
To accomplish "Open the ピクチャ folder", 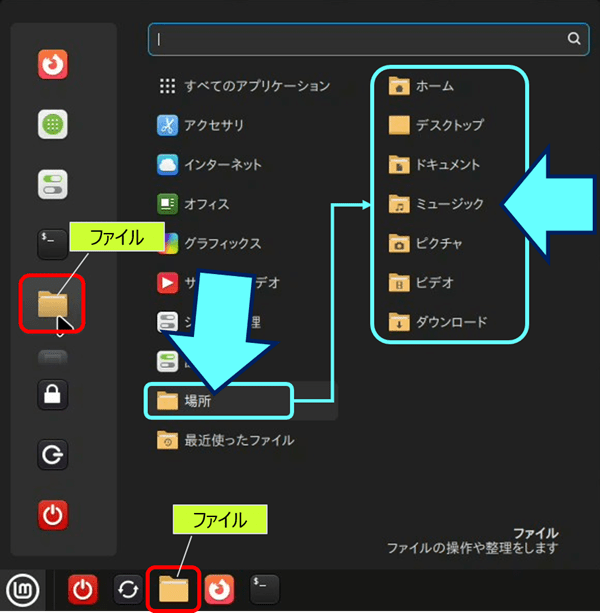I will click(x=426, y=244).
